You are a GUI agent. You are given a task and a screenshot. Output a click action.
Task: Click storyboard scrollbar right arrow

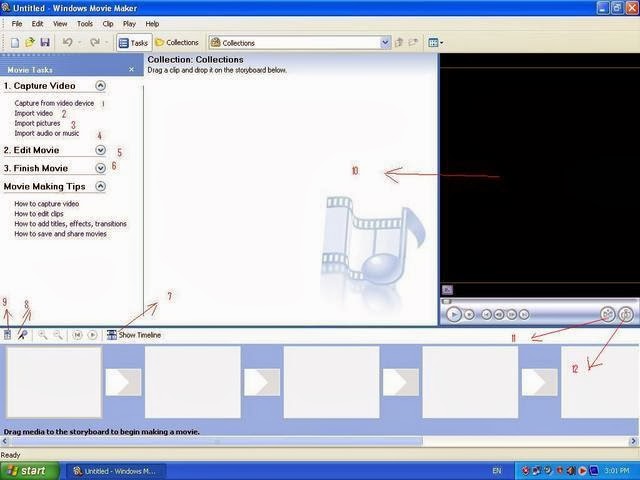coord(633,441)
